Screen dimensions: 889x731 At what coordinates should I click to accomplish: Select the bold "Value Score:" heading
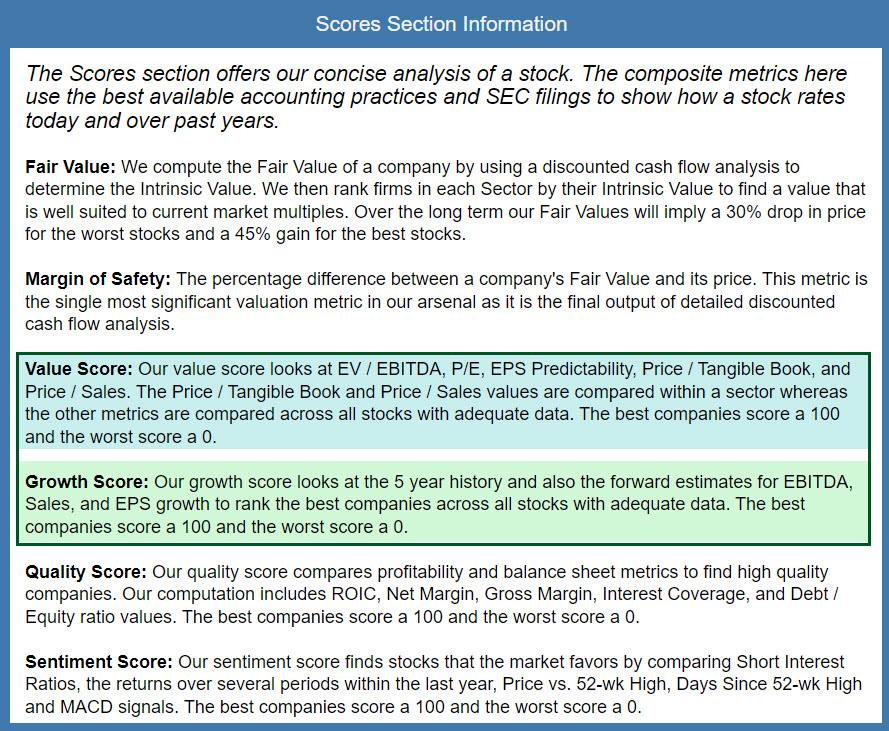pyautogui.click(x=78, y=368)
